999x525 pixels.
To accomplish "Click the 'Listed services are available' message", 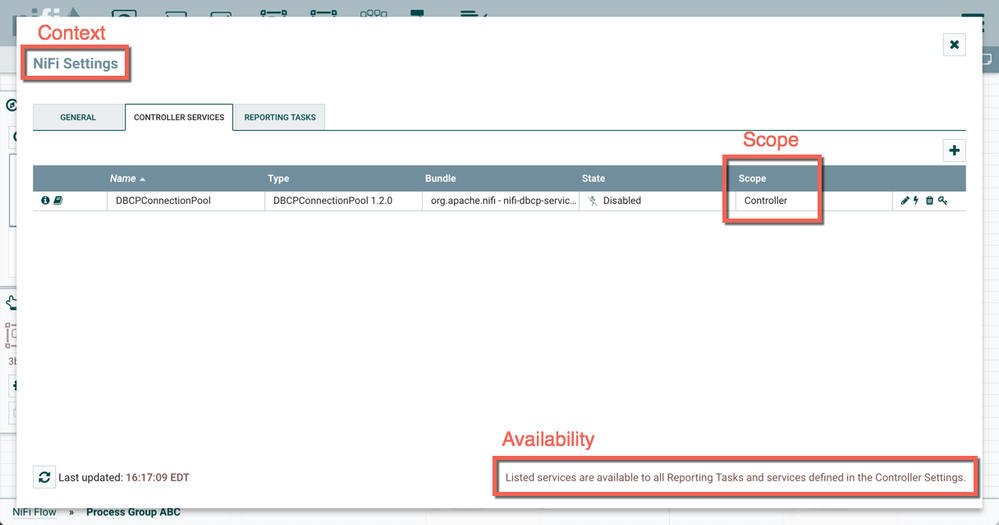I will tap(735, 477).
